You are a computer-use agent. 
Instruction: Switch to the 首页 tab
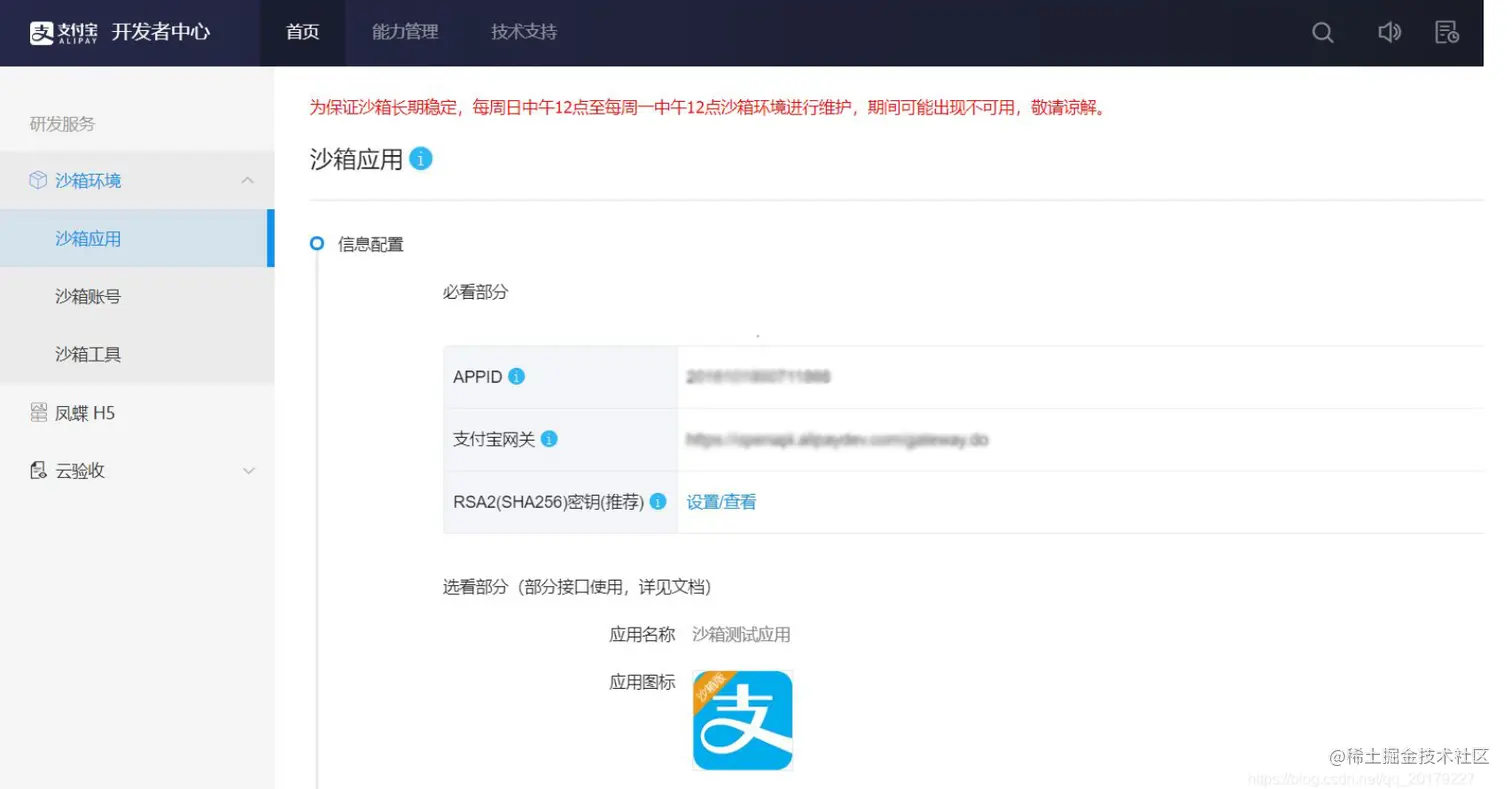[302, 32]
